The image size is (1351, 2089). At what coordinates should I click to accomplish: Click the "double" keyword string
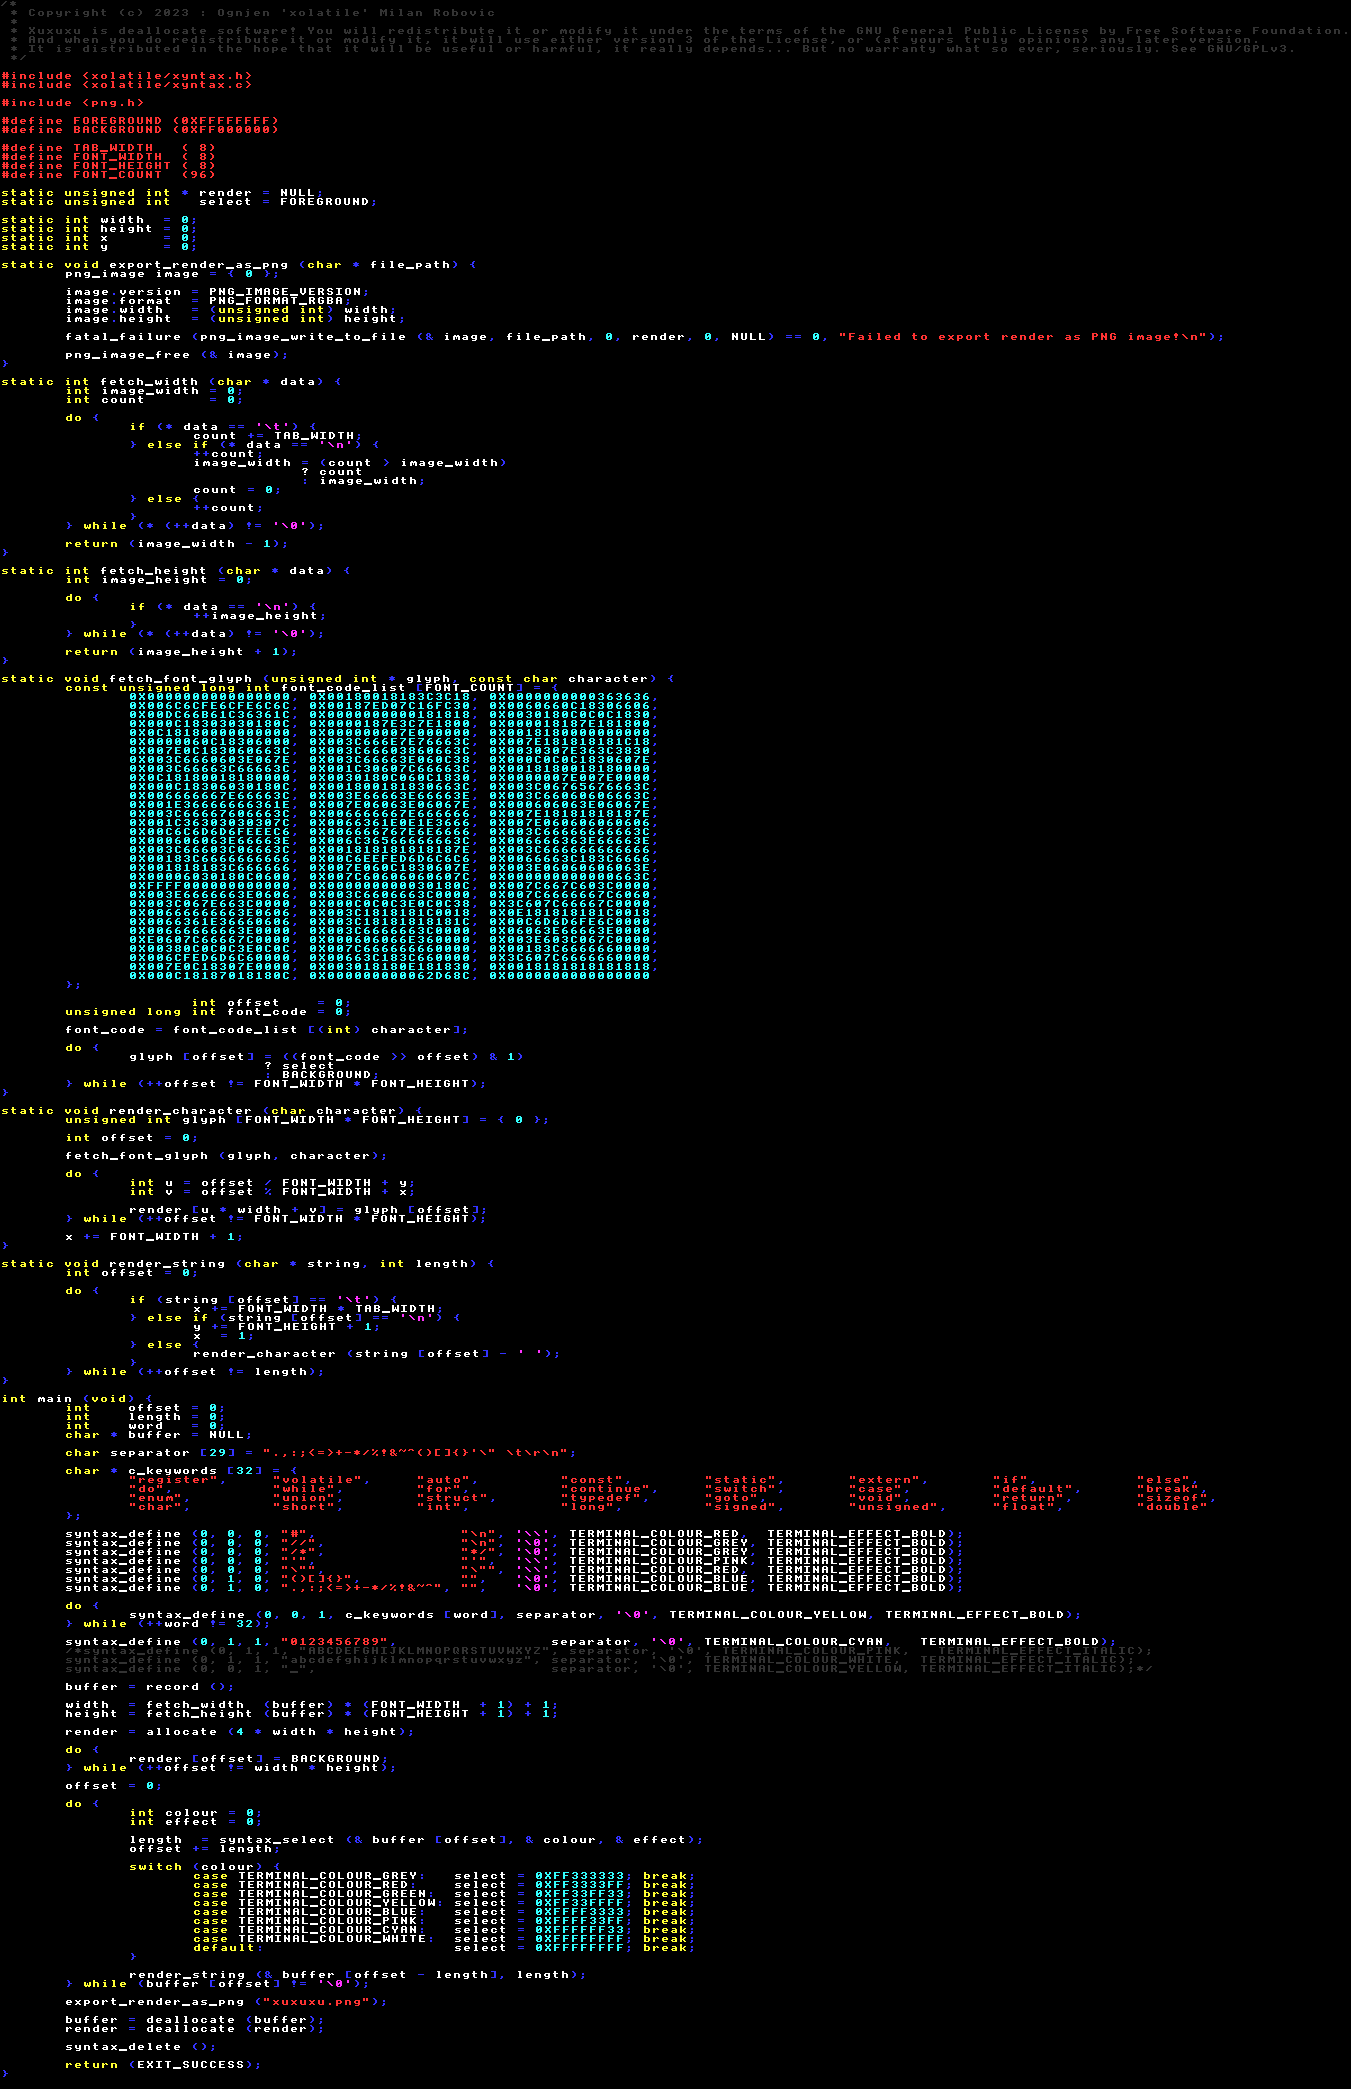pyautogui.click(x=1172, y=1507)
